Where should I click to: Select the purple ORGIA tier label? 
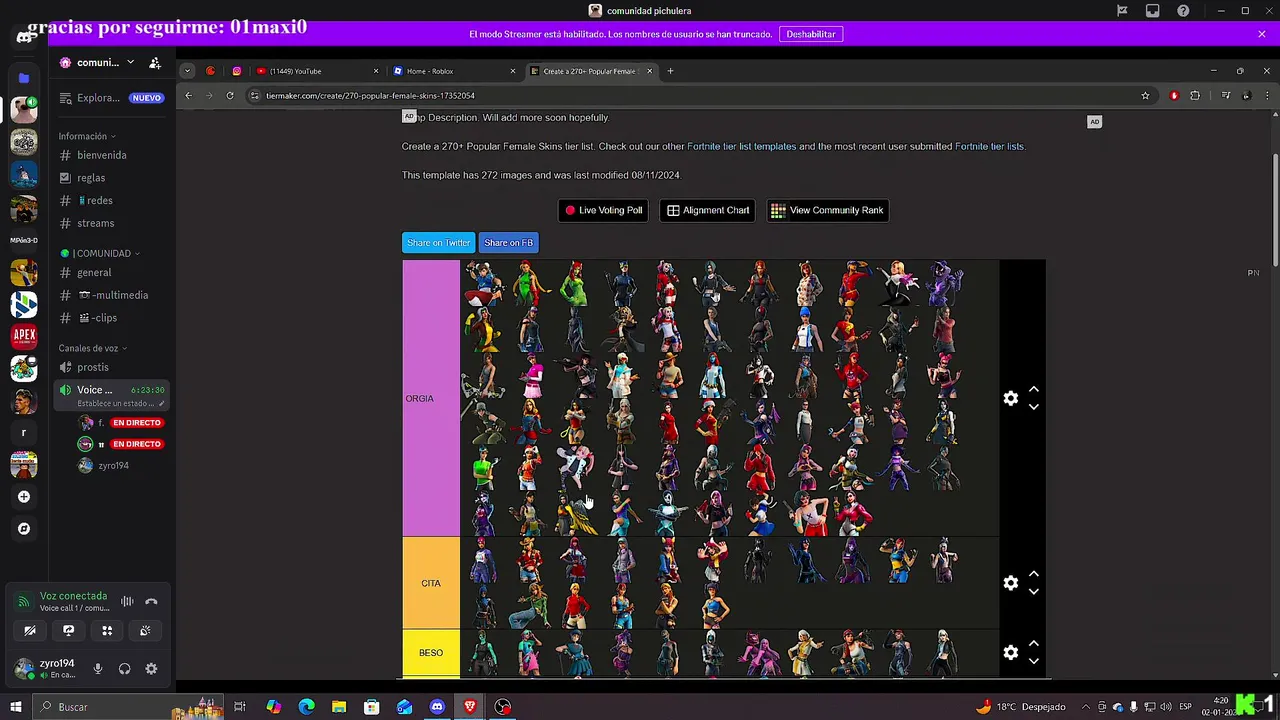(431, 398)
